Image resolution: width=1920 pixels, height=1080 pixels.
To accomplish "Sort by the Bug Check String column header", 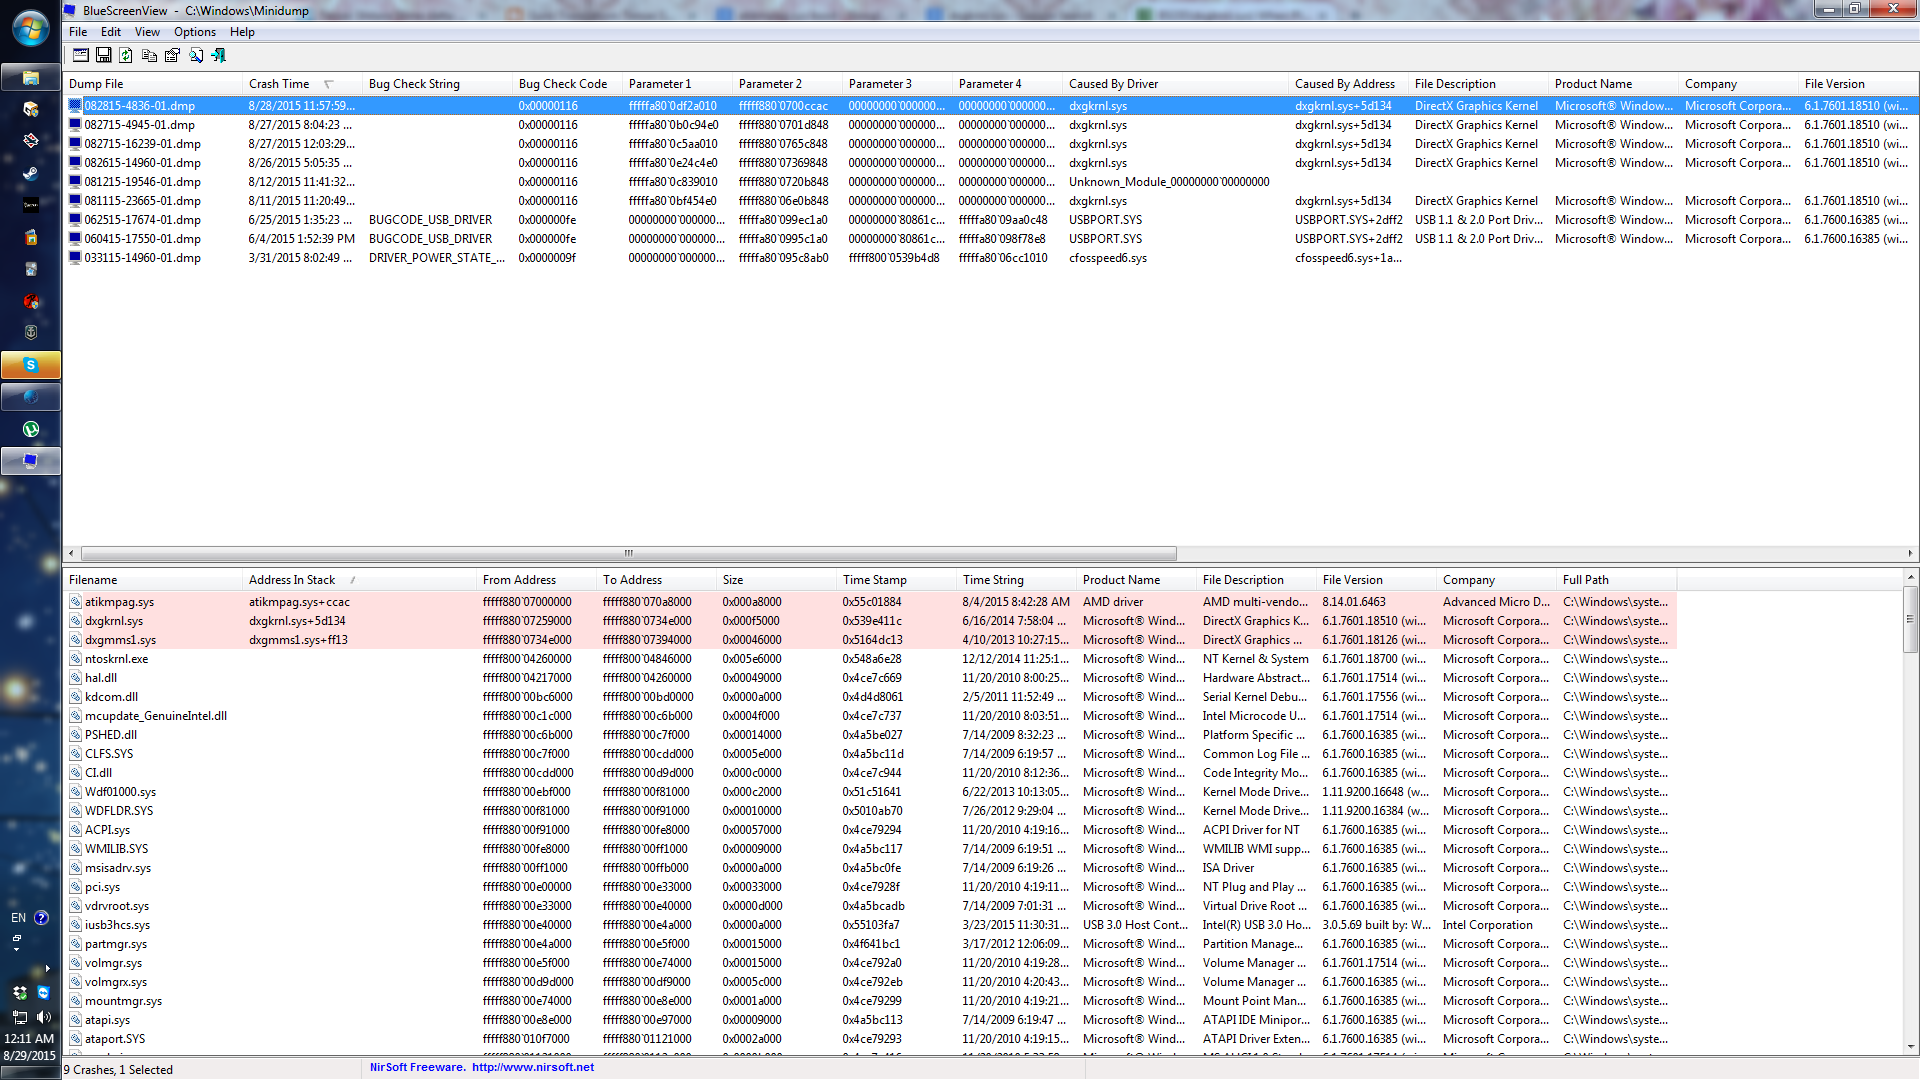I will pyautogui.click(x=437, y=84).
